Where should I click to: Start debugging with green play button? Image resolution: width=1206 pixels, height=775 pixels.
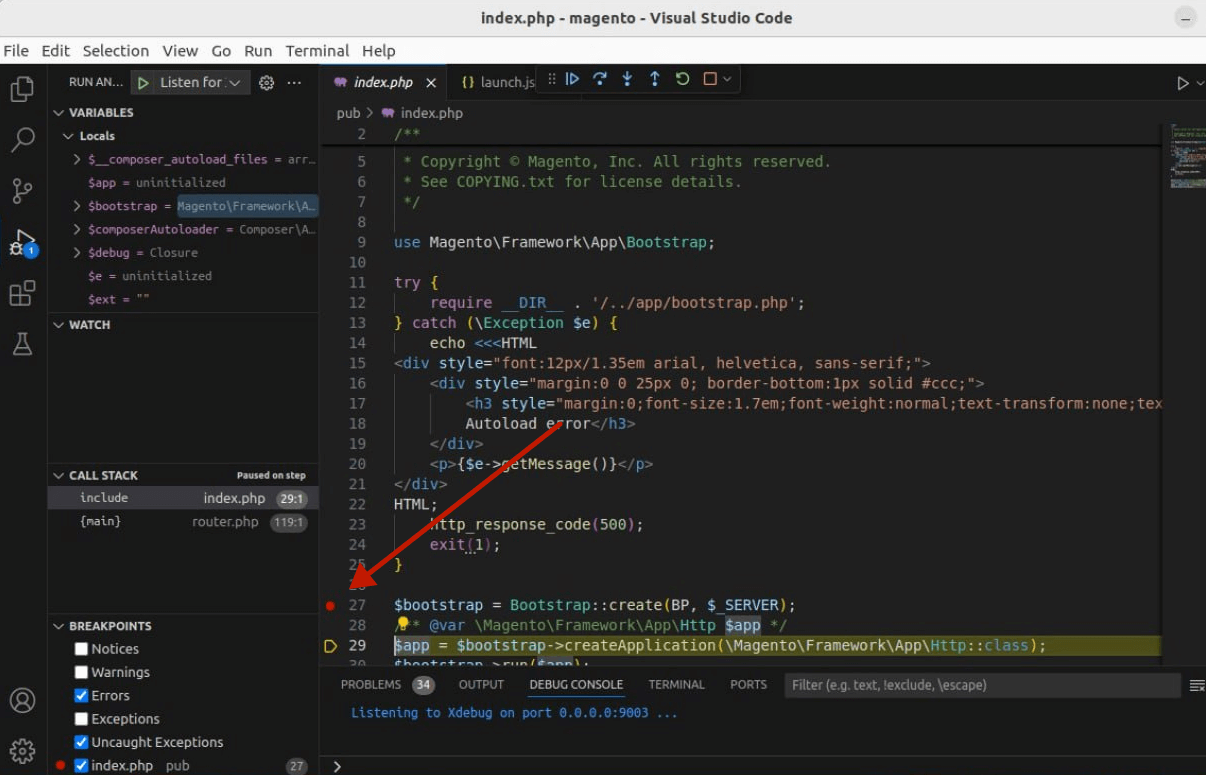tap(144, 83)
